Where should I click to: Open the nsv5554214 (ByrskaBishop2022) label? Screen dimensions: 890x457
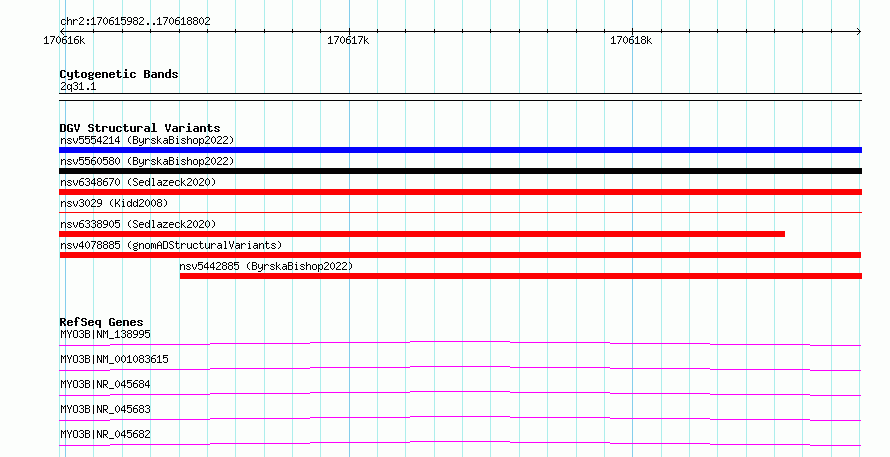[147, 140]
